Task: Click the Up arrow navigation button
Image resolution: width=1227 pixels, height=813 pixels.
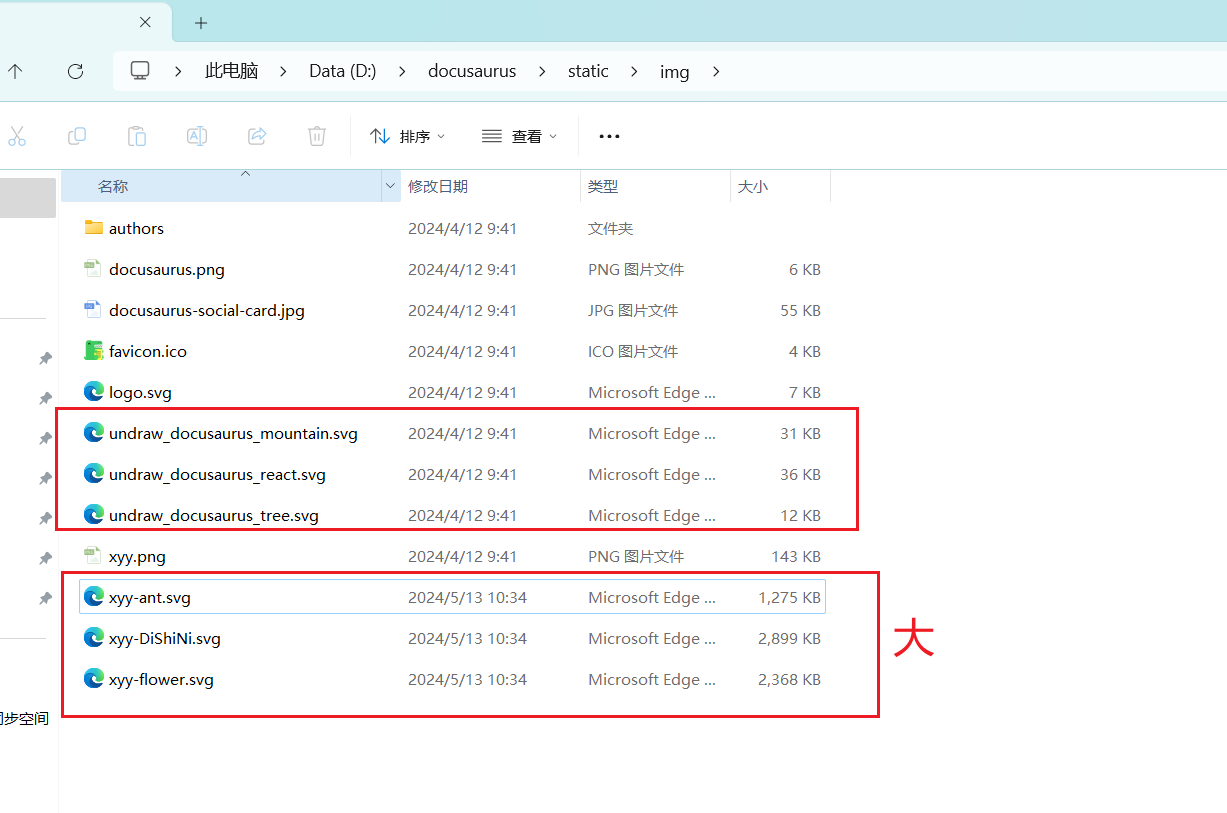Action: [15, 71]
